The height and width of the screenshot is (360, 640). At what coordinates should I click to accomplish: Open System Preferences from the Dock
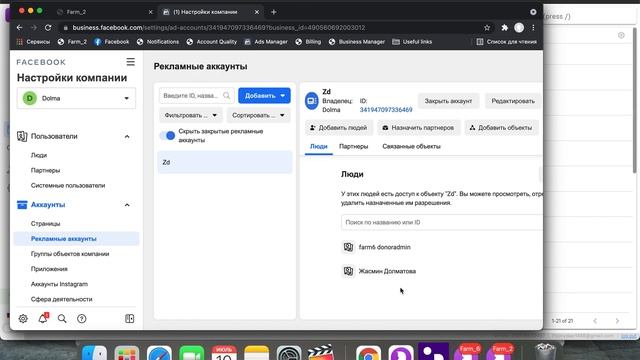tap(289, 353)
